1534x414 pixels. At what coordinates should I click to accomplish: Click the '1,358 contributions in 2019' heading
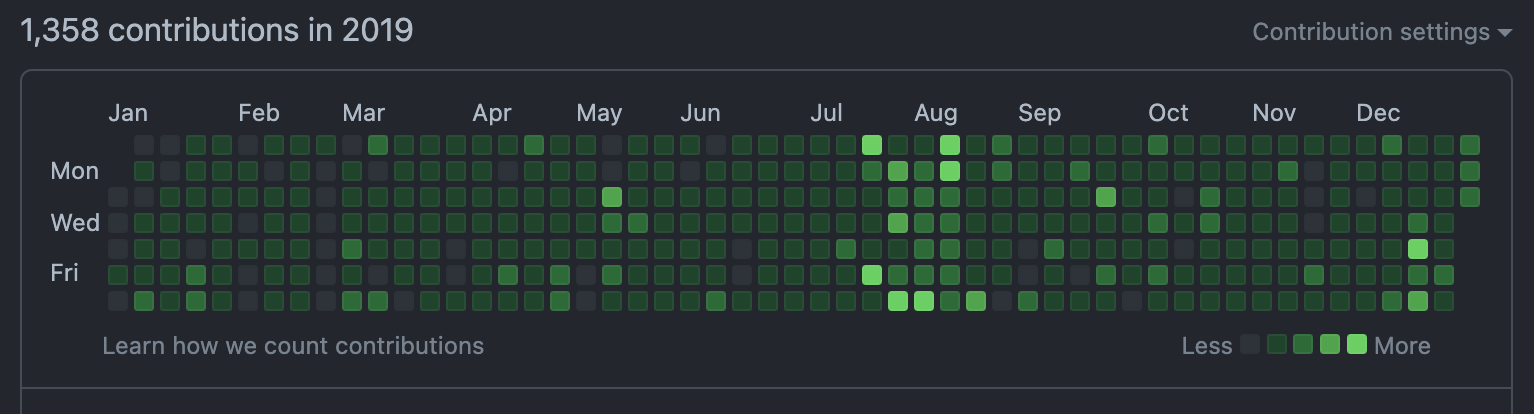pos(217,31)
